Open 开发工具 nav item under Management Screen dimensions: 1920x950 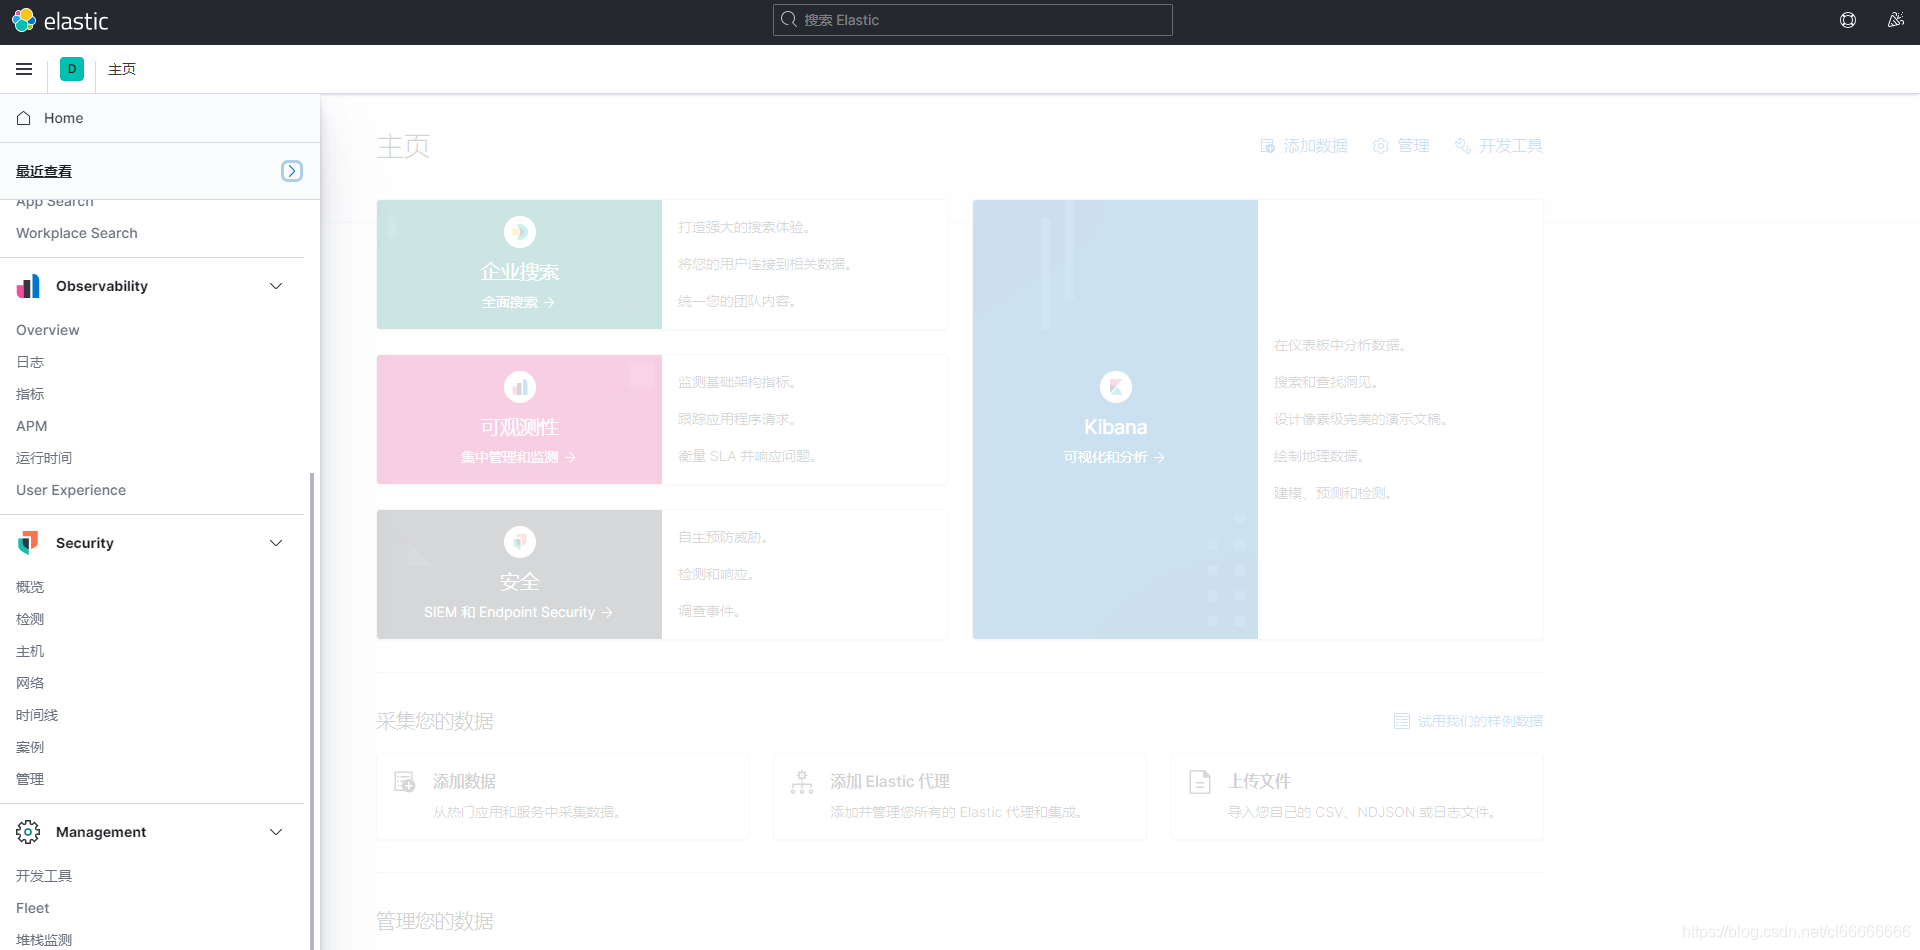click(44, 876)
